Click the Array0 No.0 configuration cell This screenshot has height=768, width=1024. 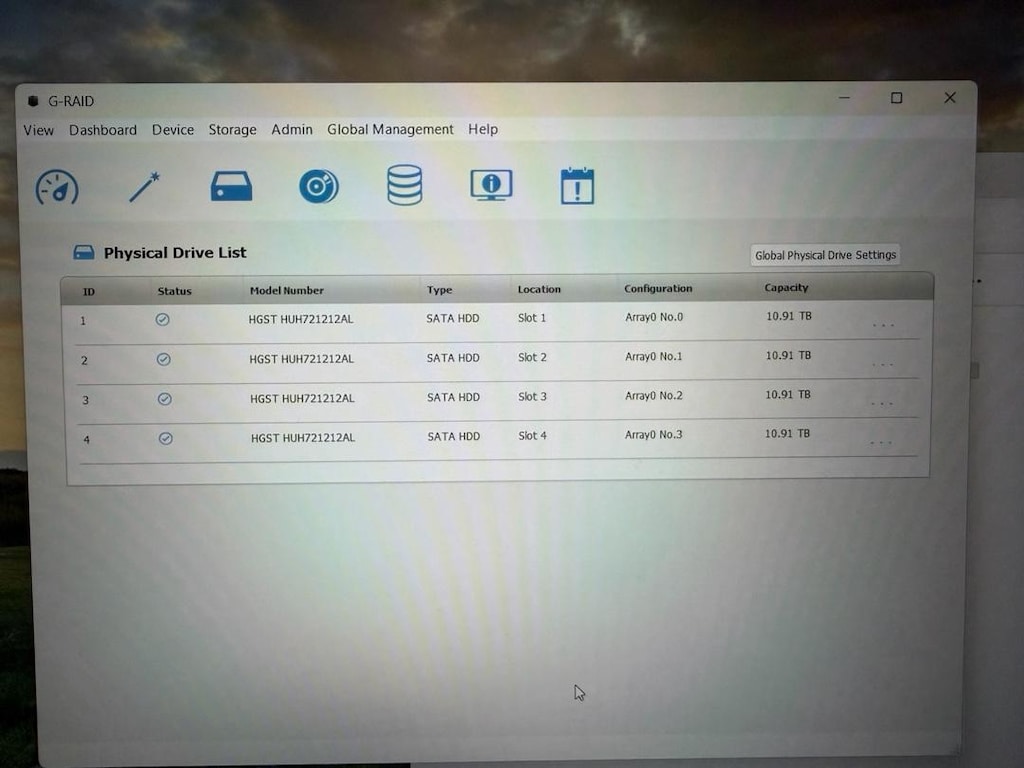[654, 317]
